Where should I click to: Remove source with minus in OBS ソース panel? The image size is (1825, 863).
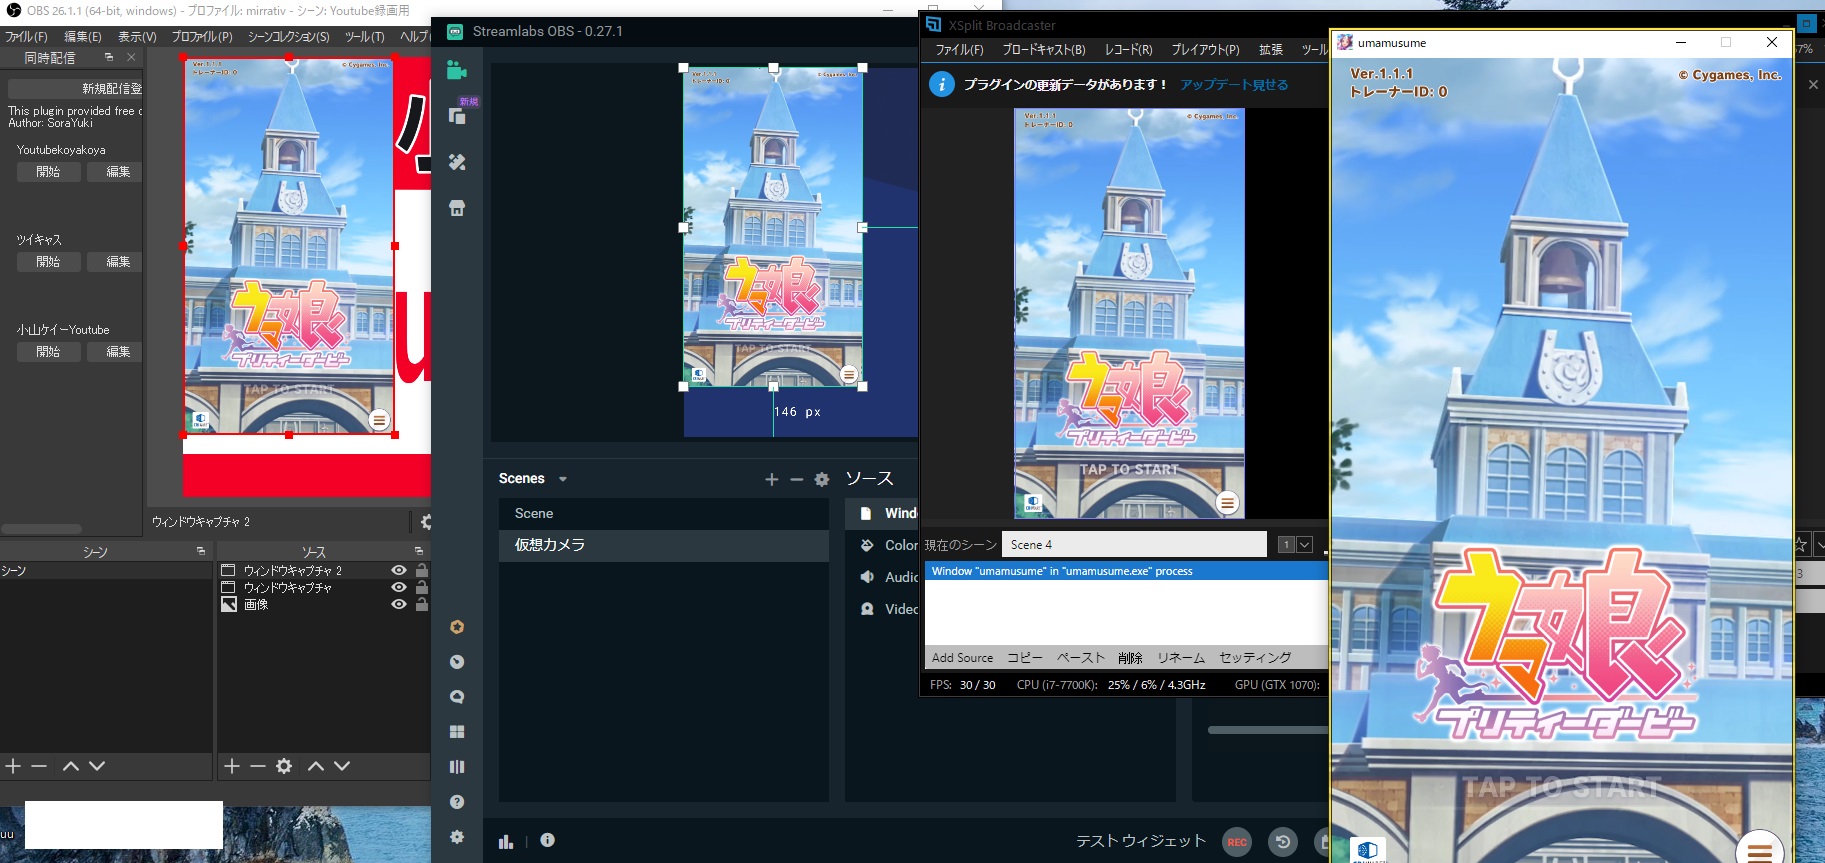tap(258, 766)
